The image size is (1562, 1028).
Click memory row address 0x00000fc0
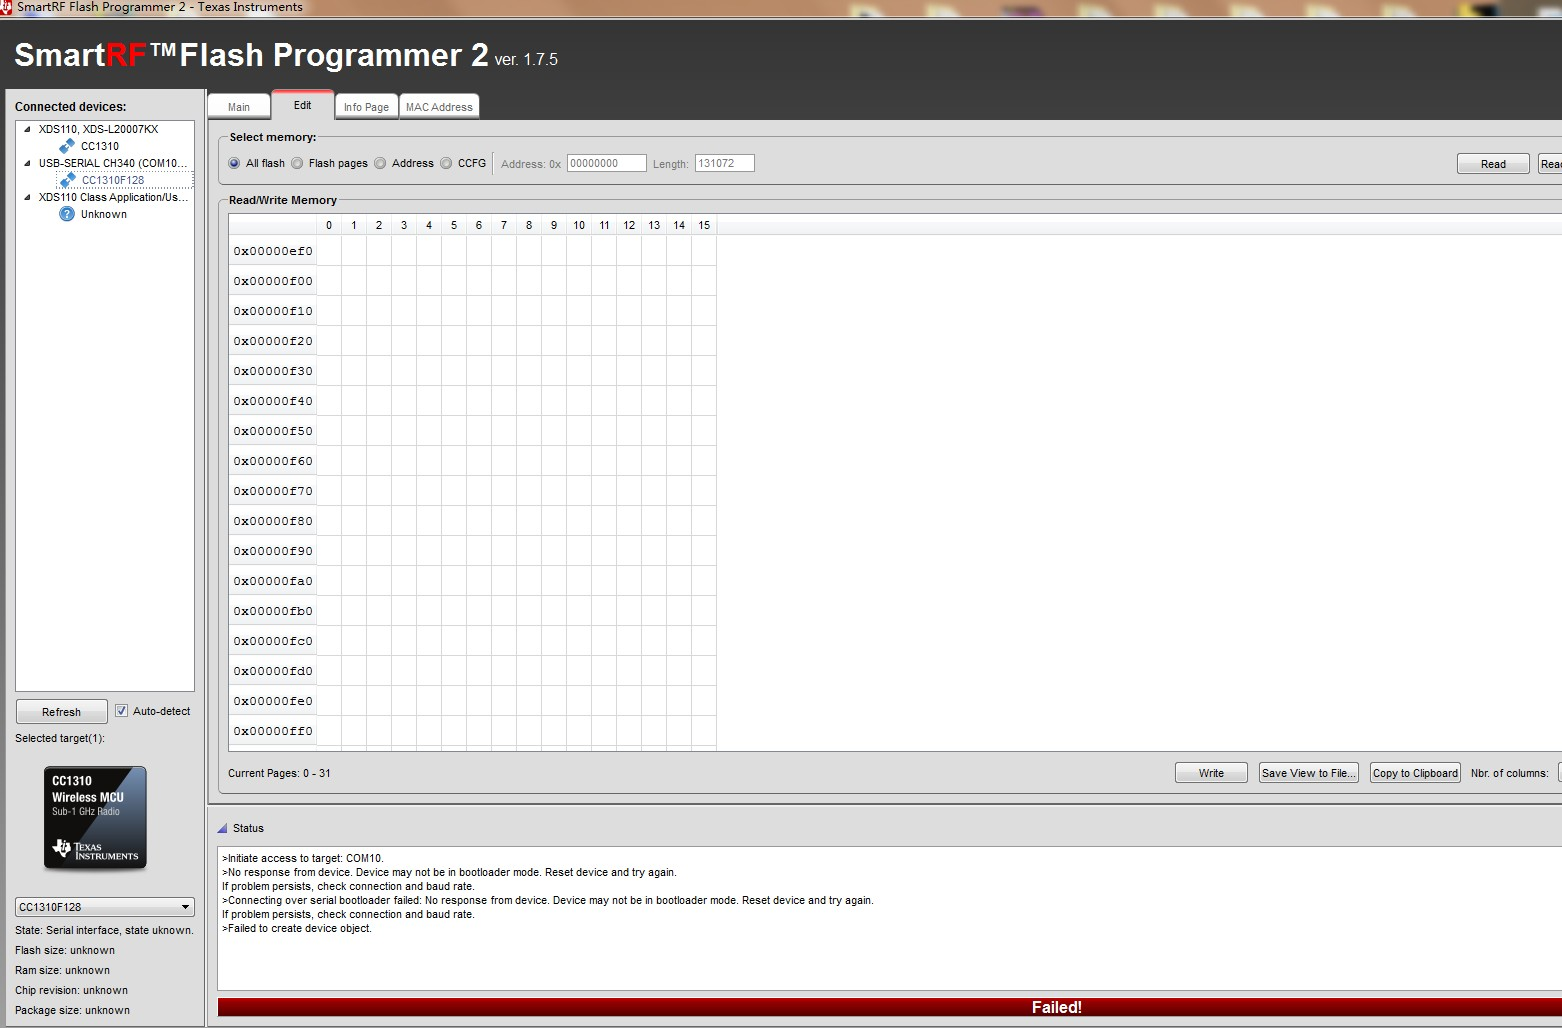(273, 641)
